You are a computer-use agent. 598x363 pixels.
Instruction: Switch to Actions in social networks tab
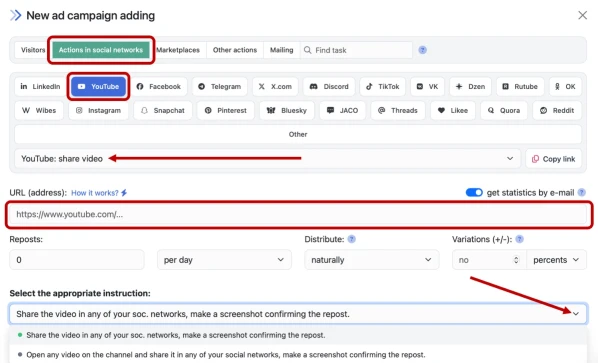point(101,50)
